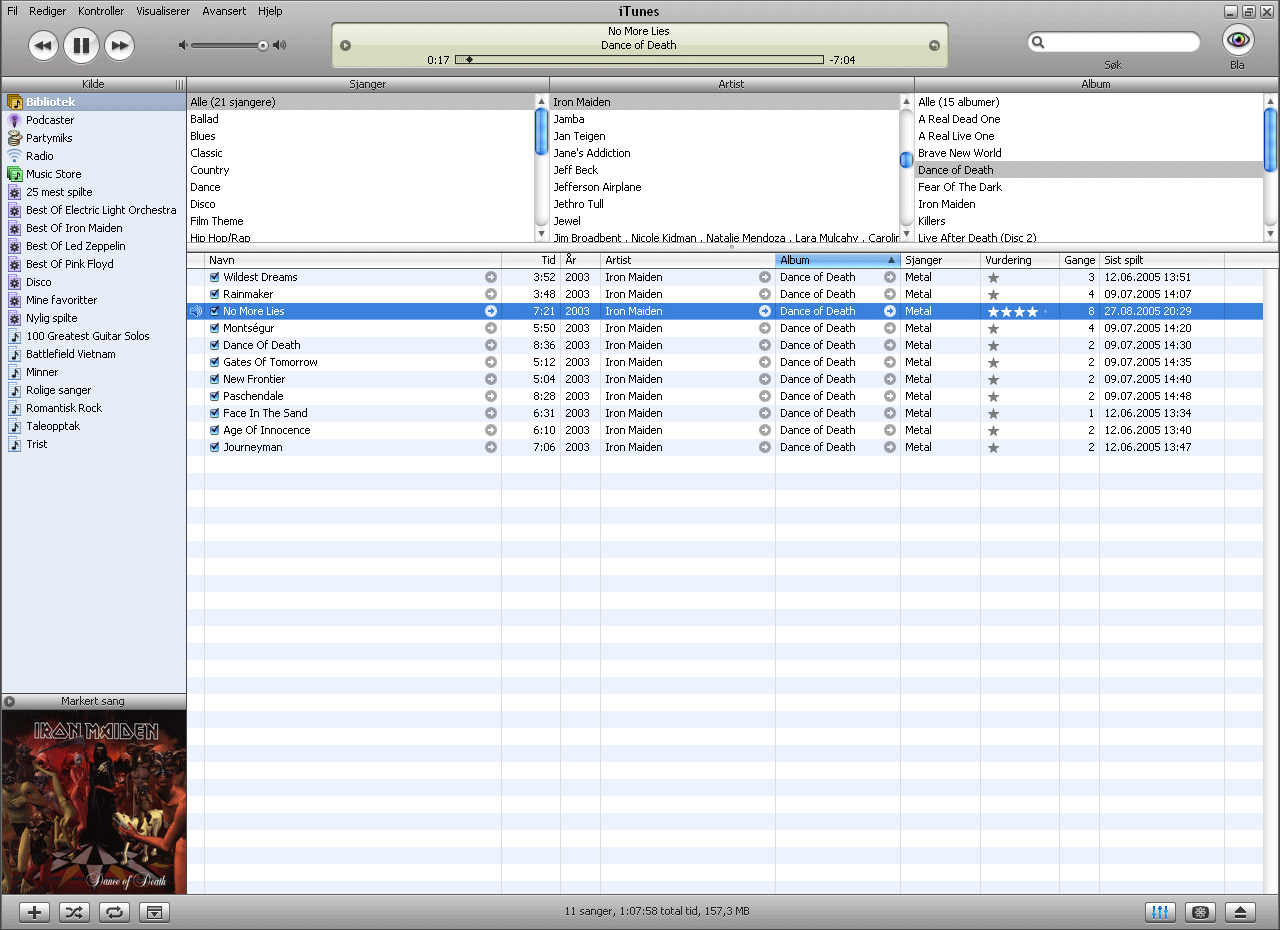Uncheck the Rainmaker checkbox
Image resolution: width=1280 pixels, height=930 pixels.
coord(214,294)
